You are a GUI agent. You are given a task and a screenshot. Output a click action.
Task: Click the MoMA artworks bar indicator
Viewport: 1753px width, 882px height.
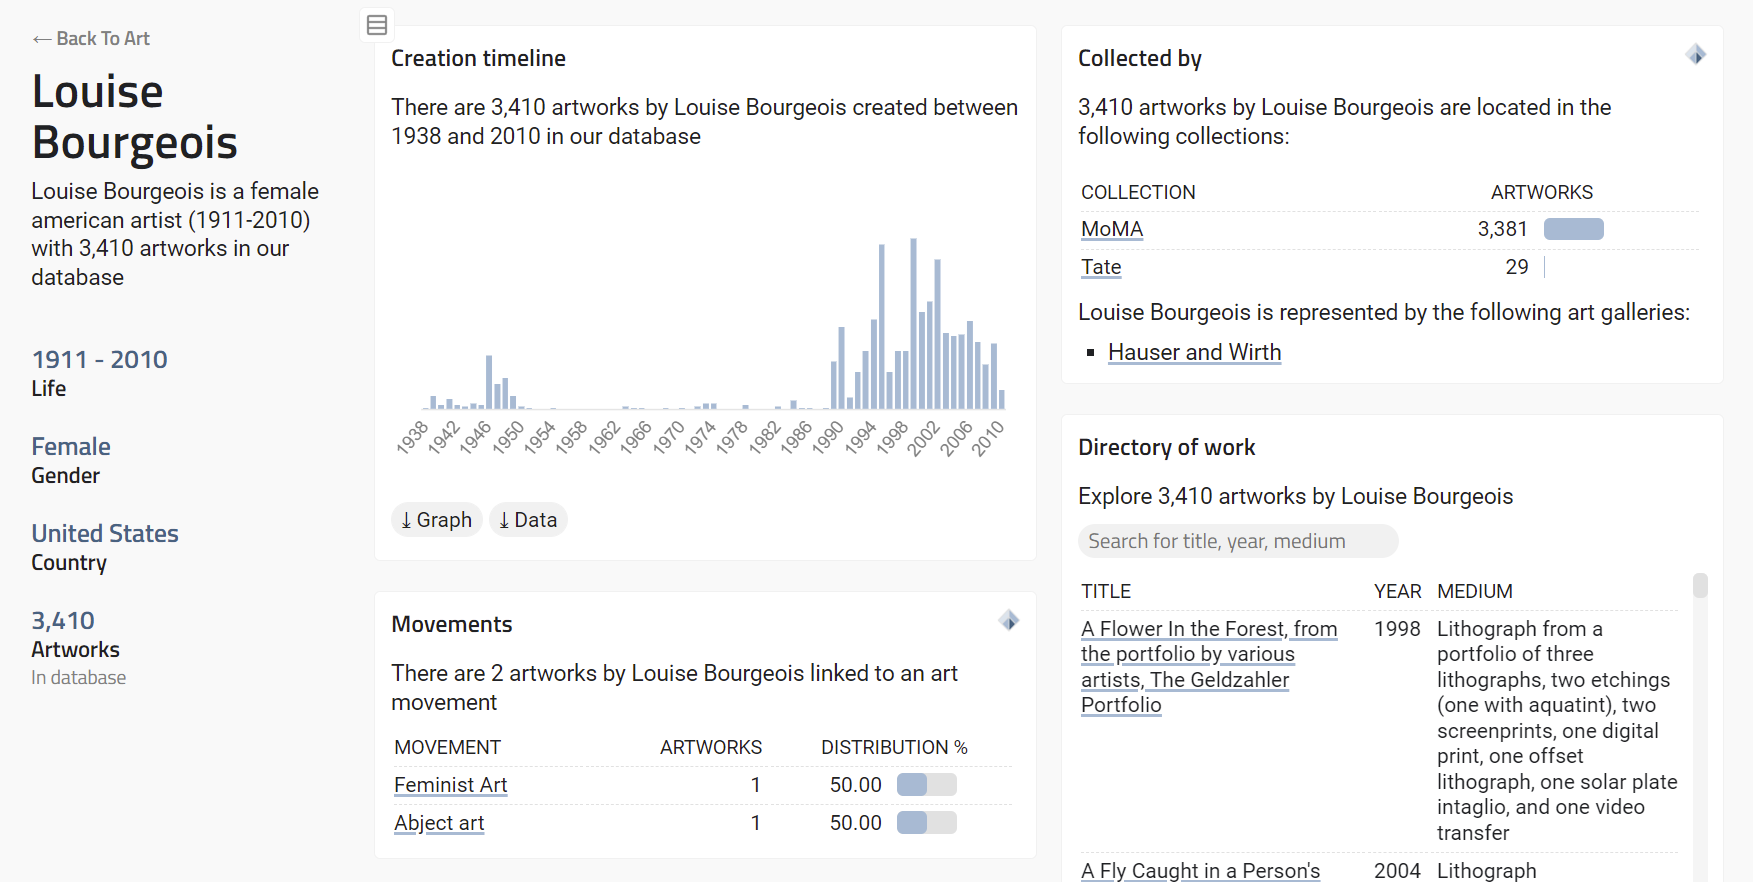pyautogui.click(x=1574, y=229)
